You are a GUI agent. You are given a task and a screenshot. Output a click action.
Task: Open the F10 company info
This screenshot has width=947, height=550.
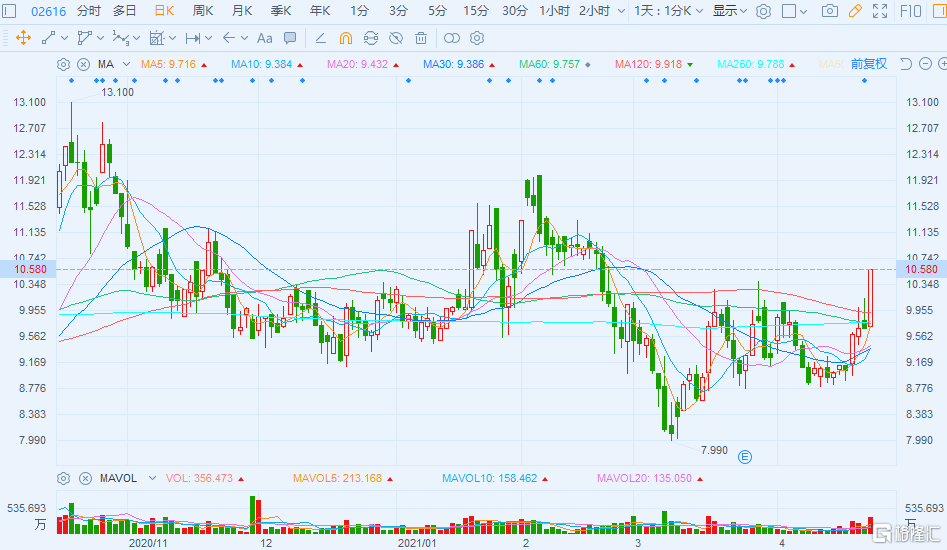910,11
